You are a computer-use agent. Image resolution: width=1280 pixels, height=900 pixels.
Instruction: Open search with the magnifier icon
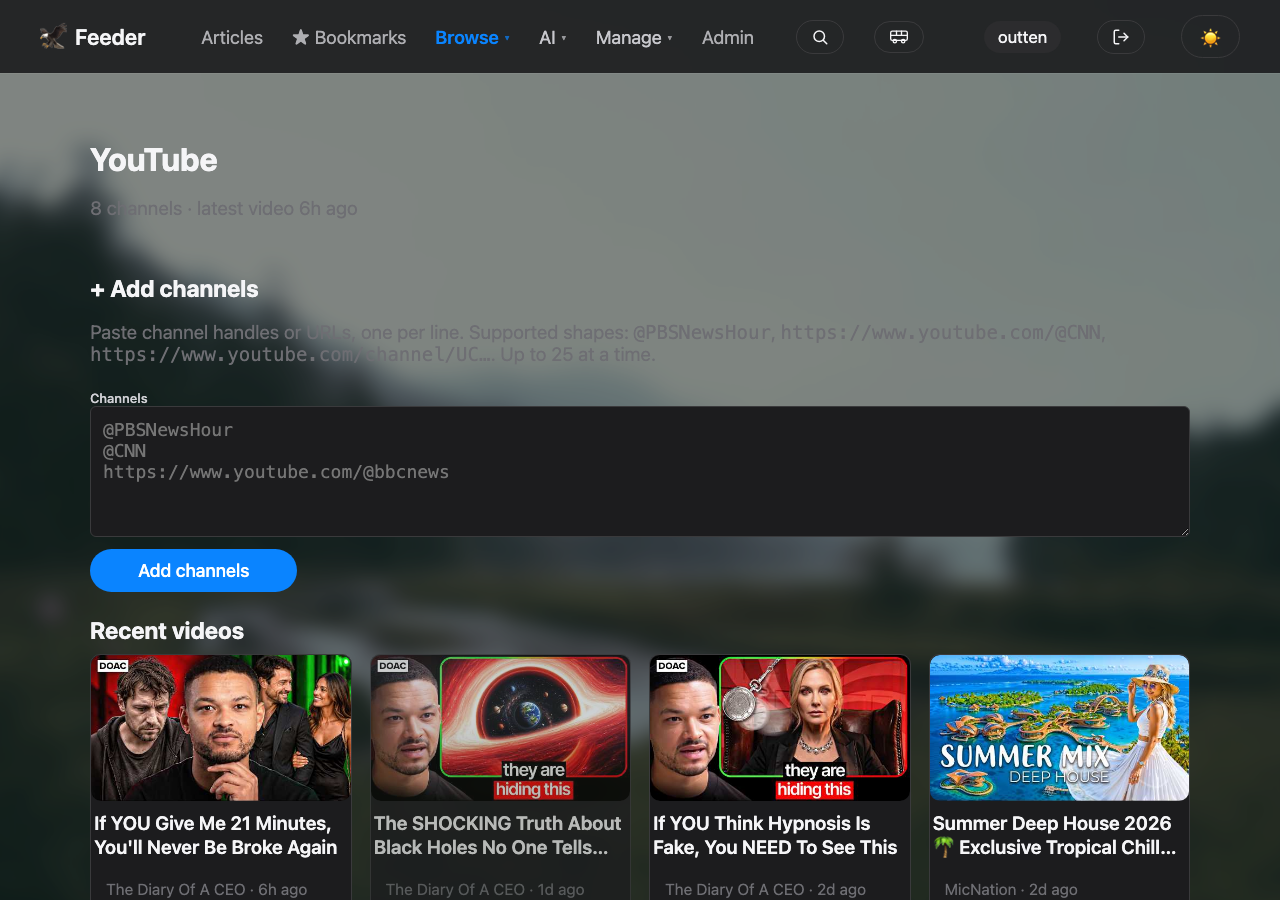click(x=820, y=37)
